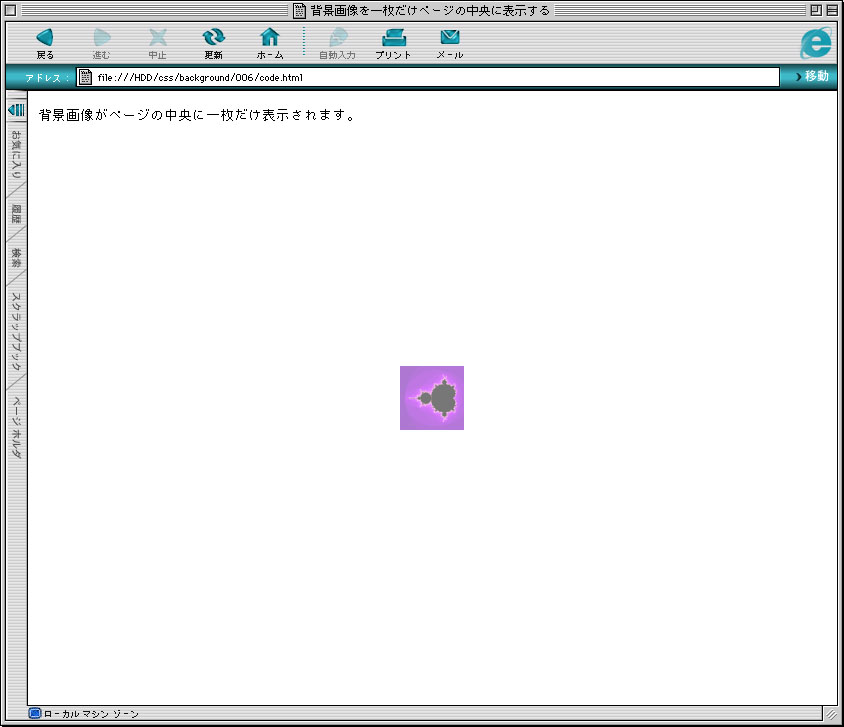The width and height of the screenshot is (844, 727).
Task: Click the address field with the file URL
Action: (430, 77)
